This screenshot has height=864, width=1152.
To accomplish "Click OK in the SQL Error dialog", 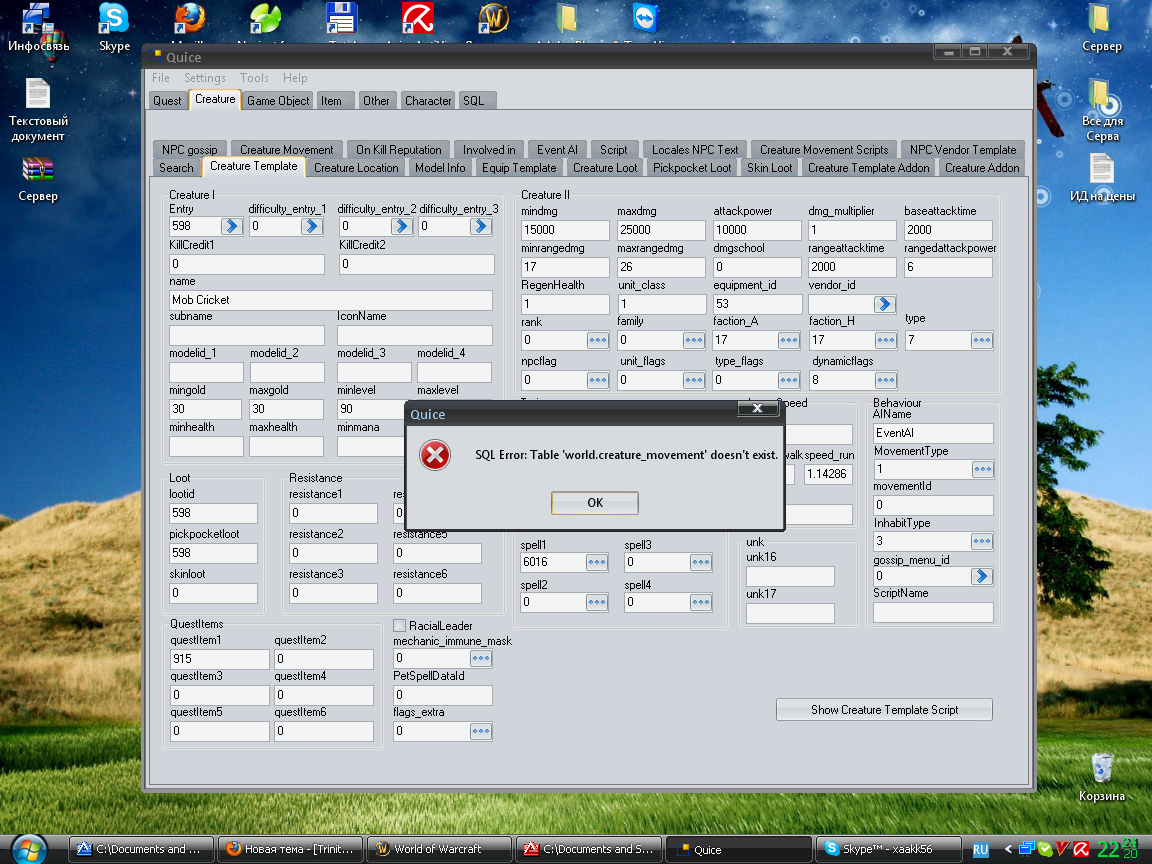I will point(594,503).
